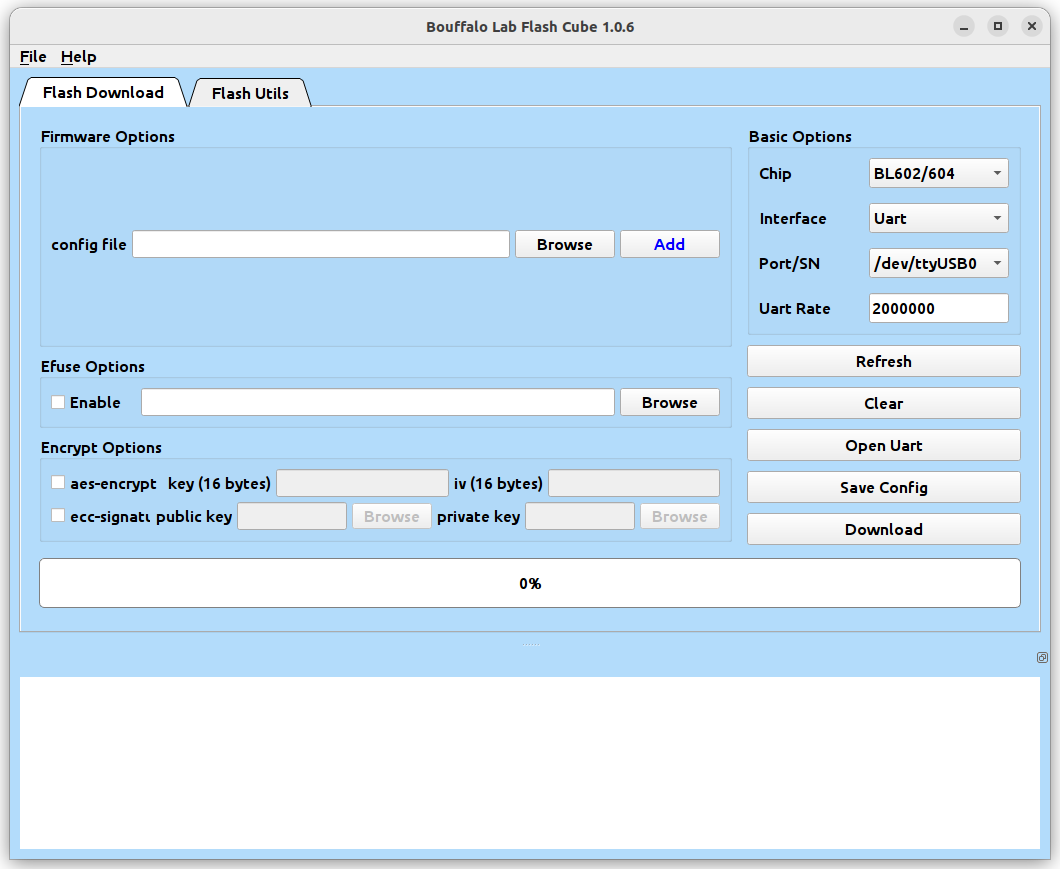
Task: Select the Flash Download tab
Action: (103, 93)
